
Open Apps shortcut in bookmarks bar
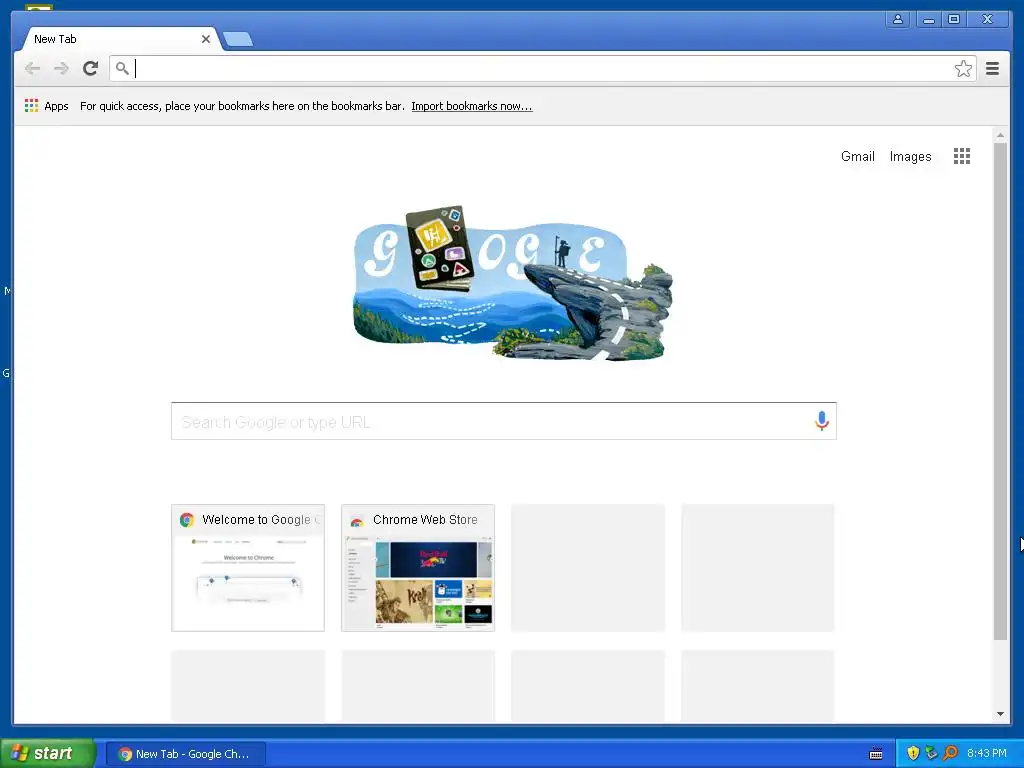pyautogui.click(x=46, y=106)
